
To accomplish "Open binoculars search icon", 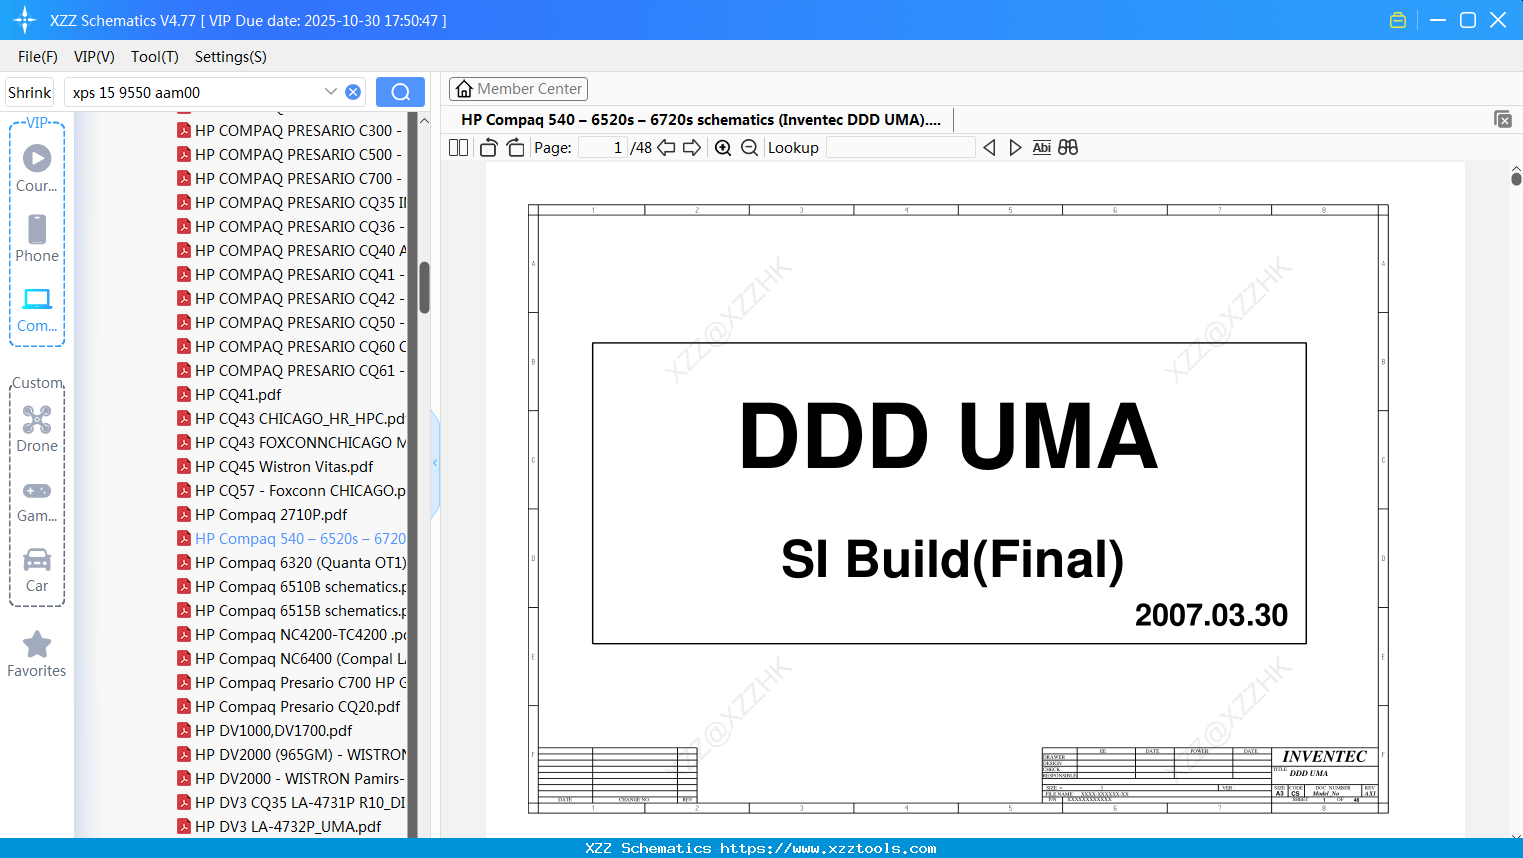I will [1068, 148].
